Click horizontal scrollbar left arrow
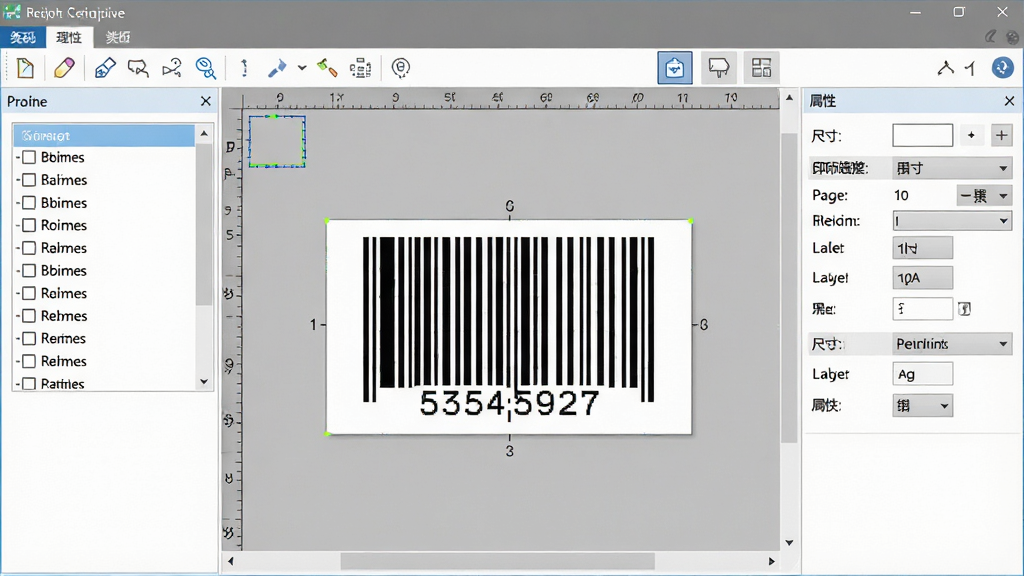The height and width of the screenshot is (576, 1024). point(230,561)
